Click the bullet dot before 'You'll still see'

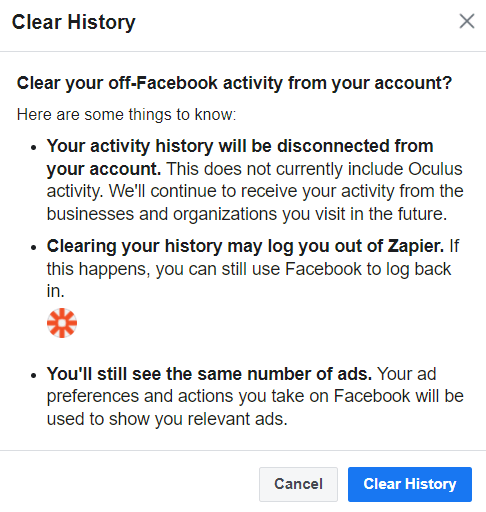[33, 375]
